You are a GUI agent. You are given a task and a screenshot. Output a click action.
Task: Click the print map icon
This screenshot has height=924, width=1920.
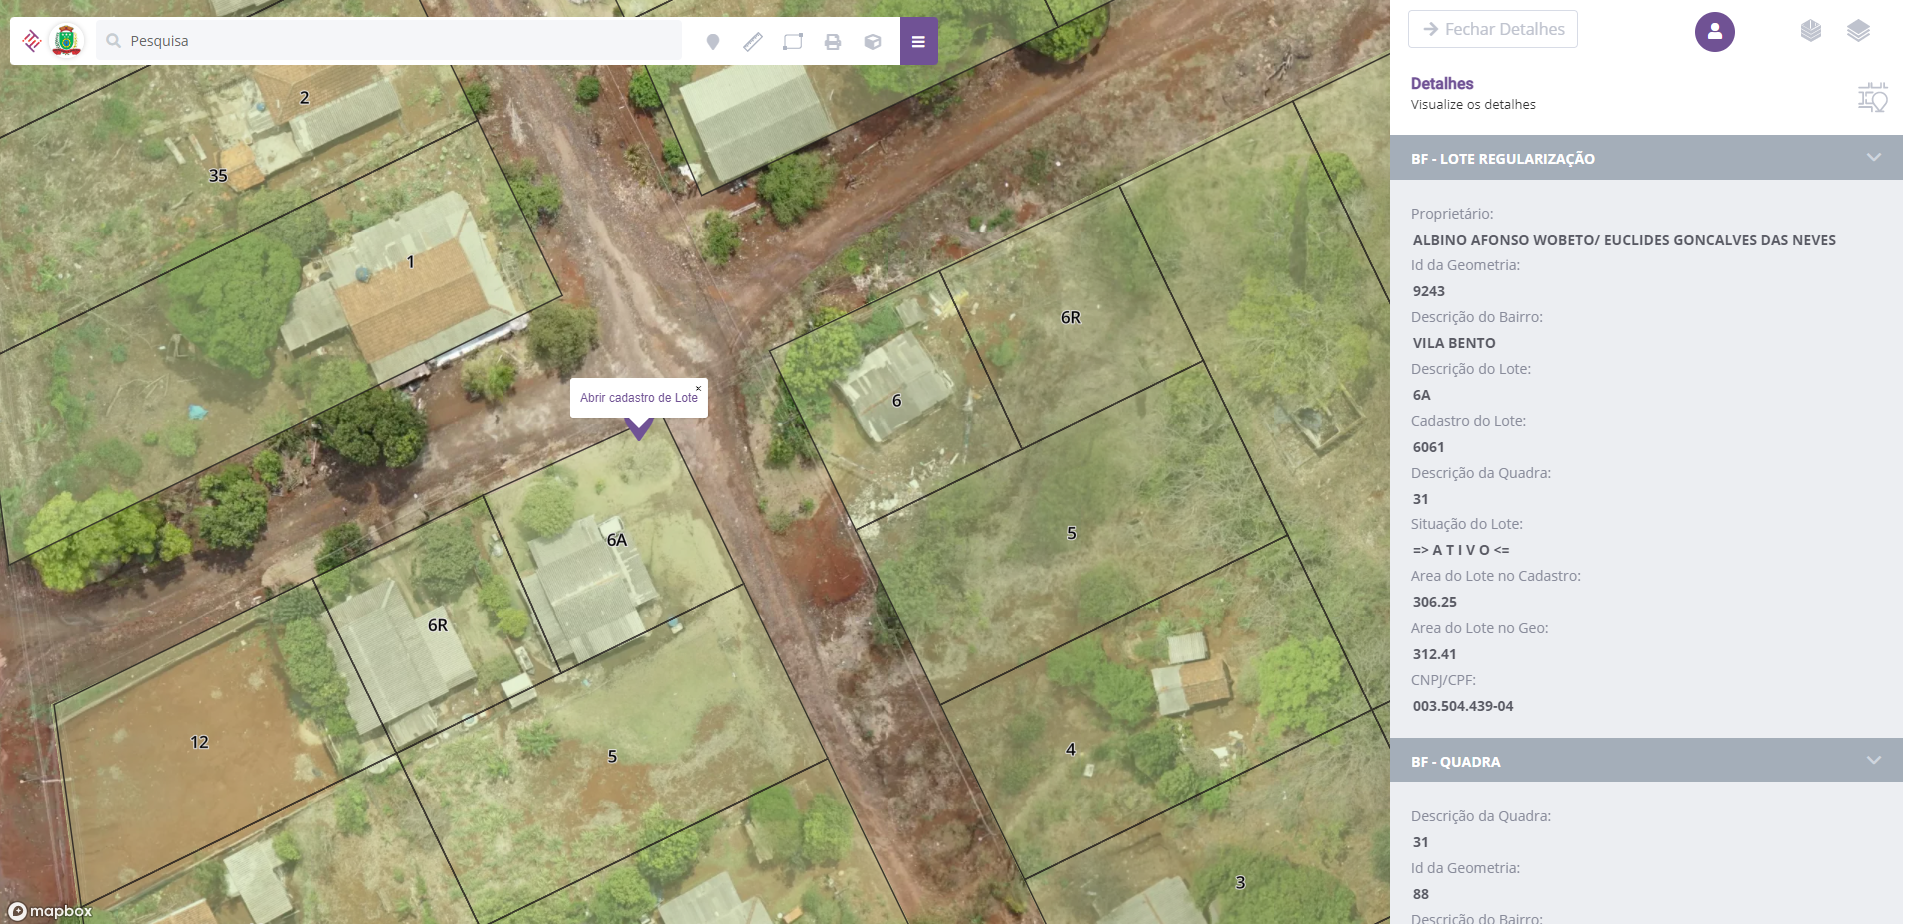coord(833,42)
